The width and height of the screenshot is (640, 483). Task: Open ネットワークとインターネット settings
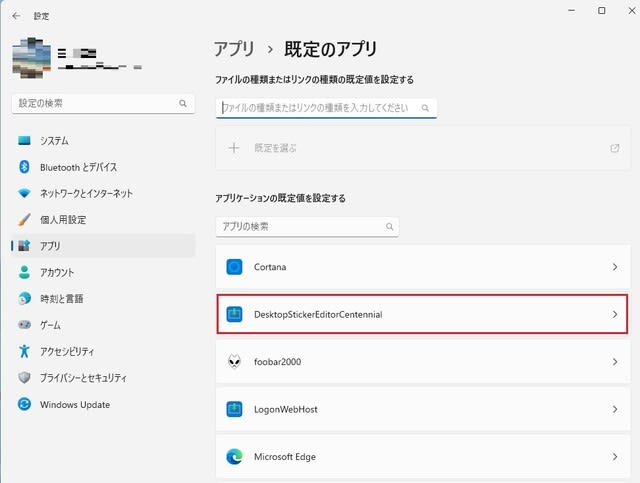coord(104,193)
